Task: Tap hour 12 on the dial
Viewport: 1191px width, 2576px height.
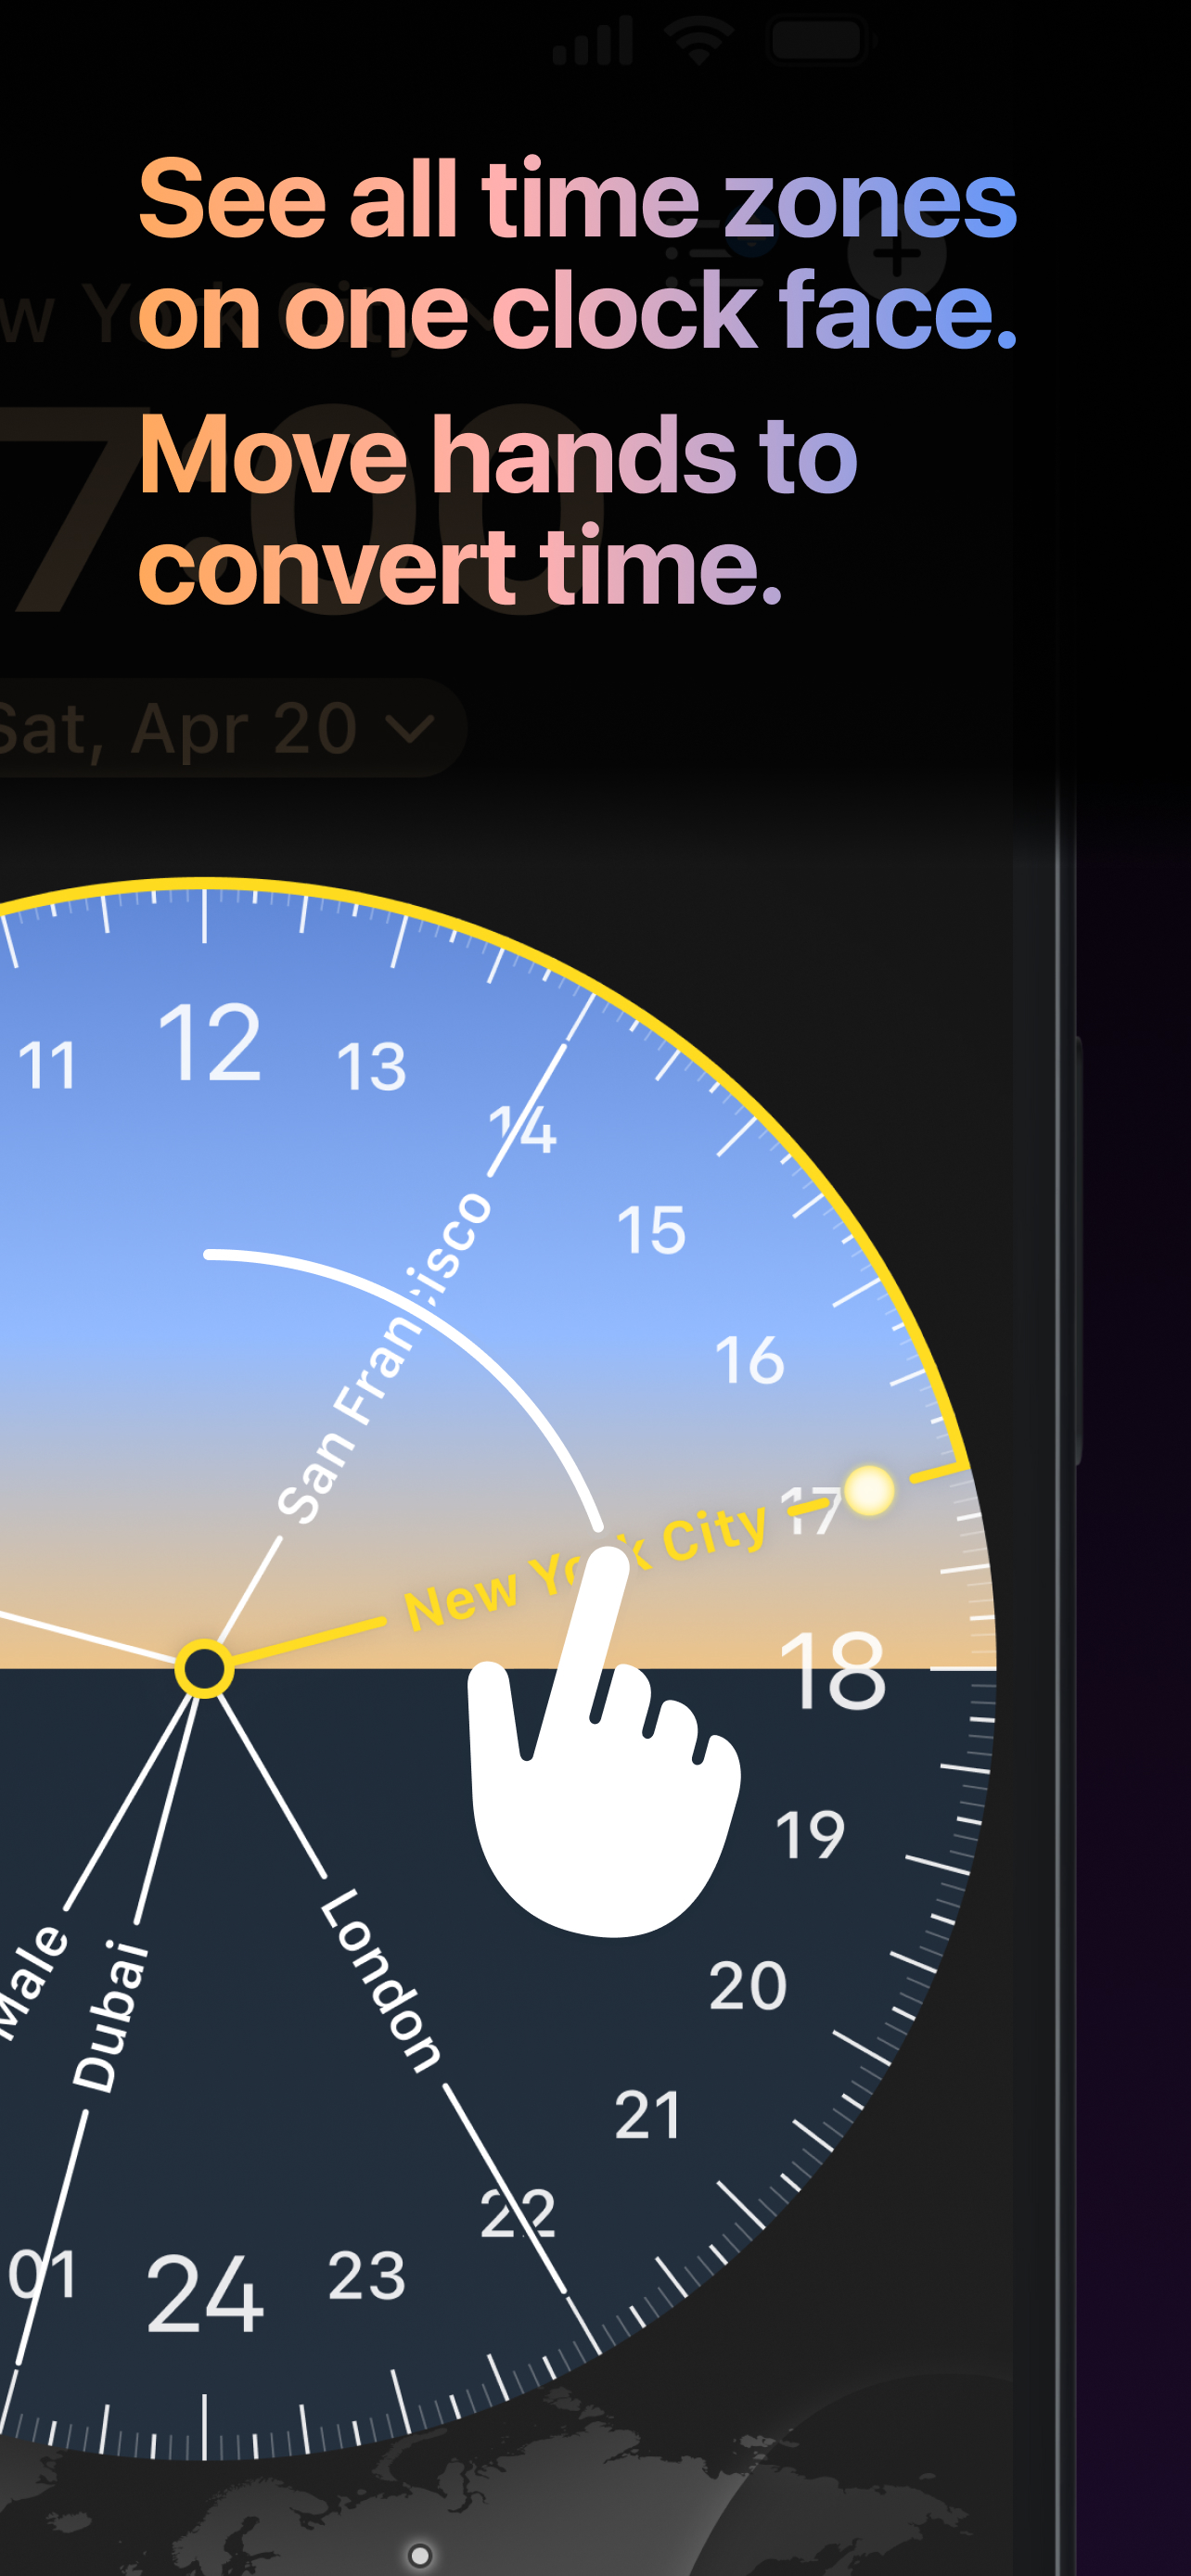Action: (x=209, y=1042)
